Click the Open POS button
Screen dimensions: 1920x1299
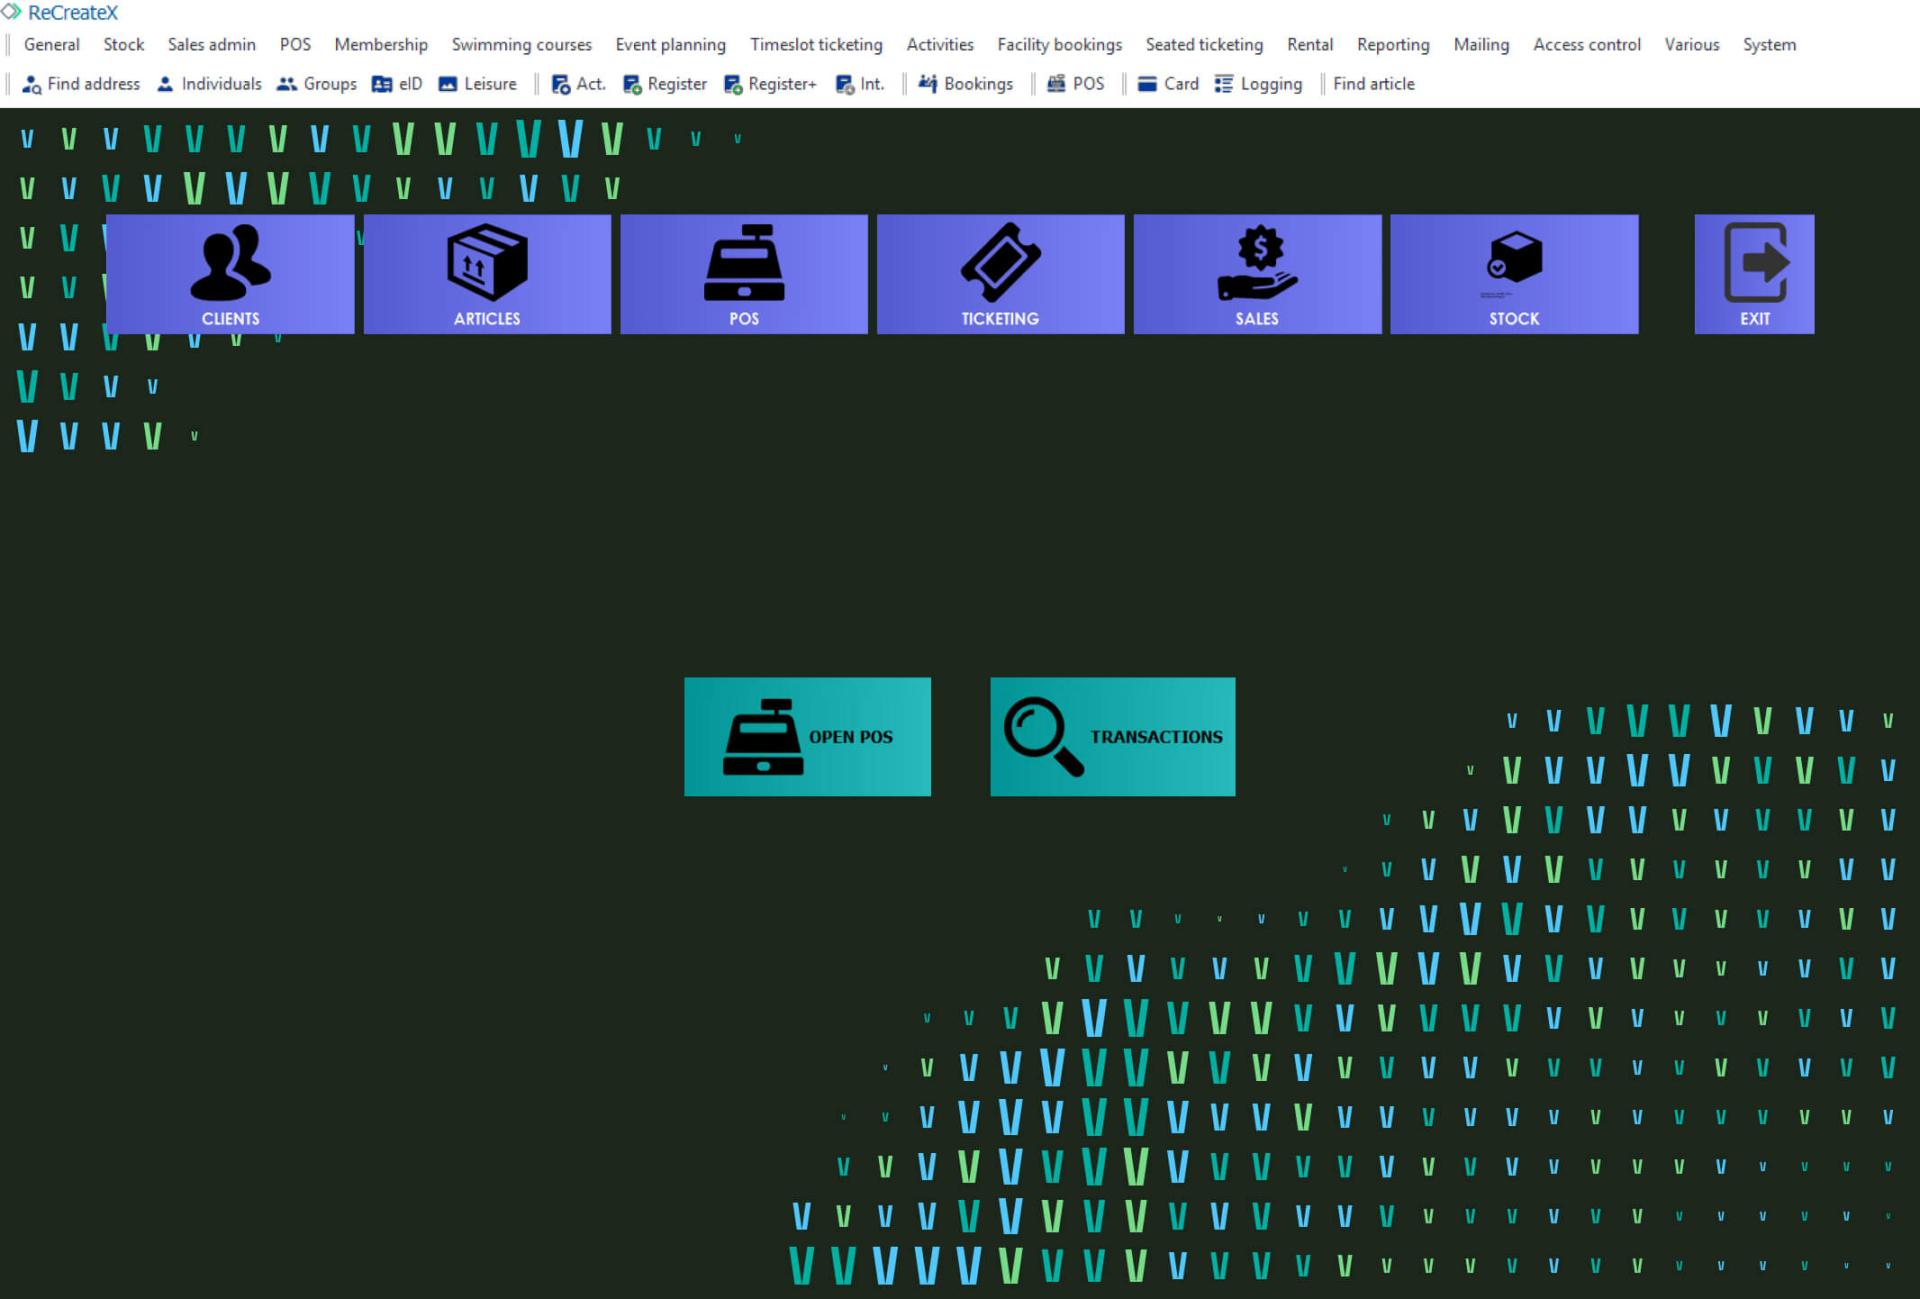(x=807, y=736)
